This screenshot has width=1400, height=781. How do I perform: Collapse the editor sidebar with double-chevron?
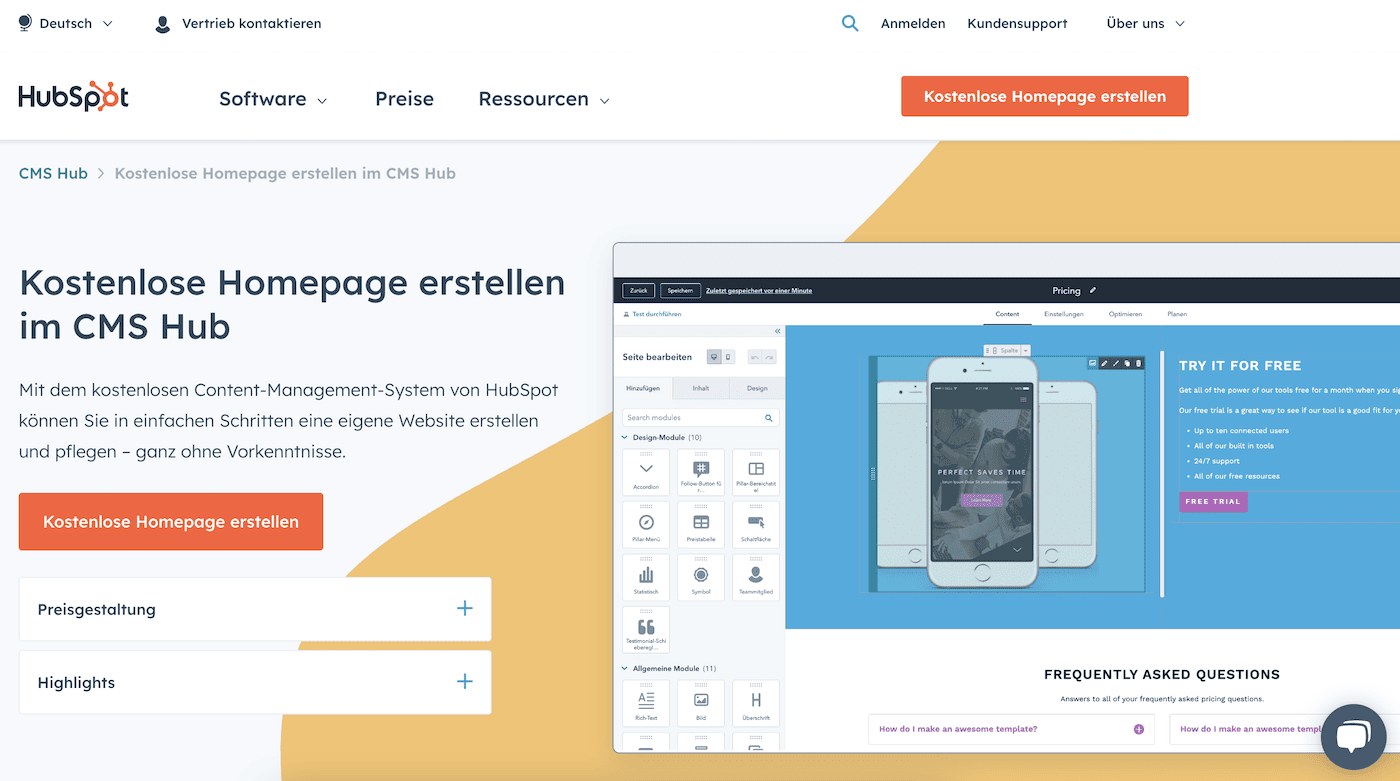(777, 331)
